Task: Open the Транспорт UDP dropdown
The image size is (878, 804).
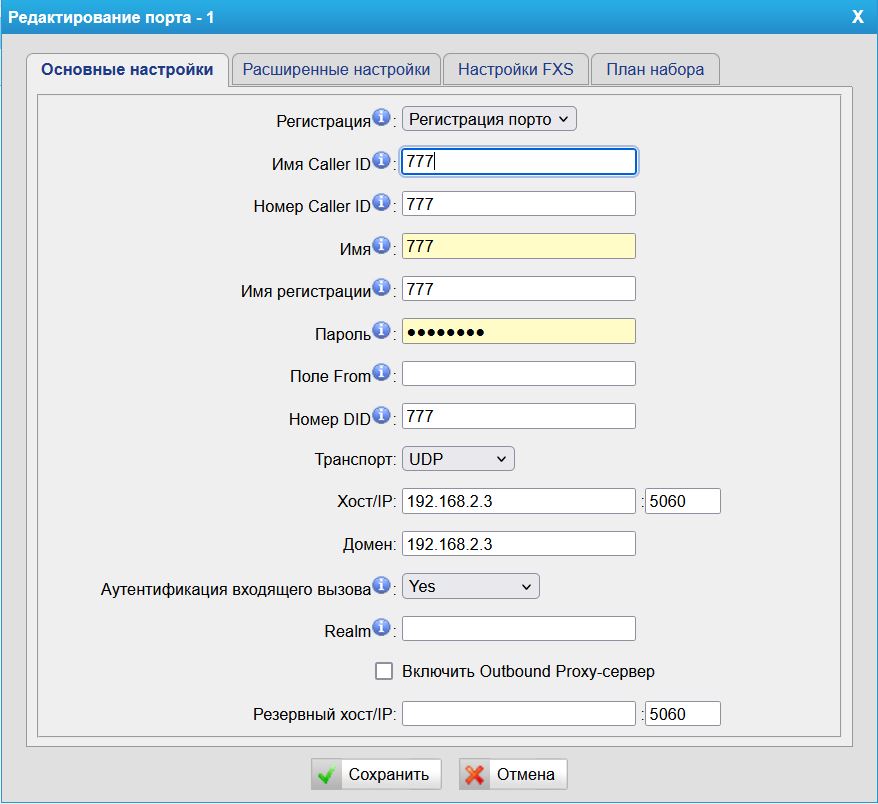Action: click(x=458, y=459)
